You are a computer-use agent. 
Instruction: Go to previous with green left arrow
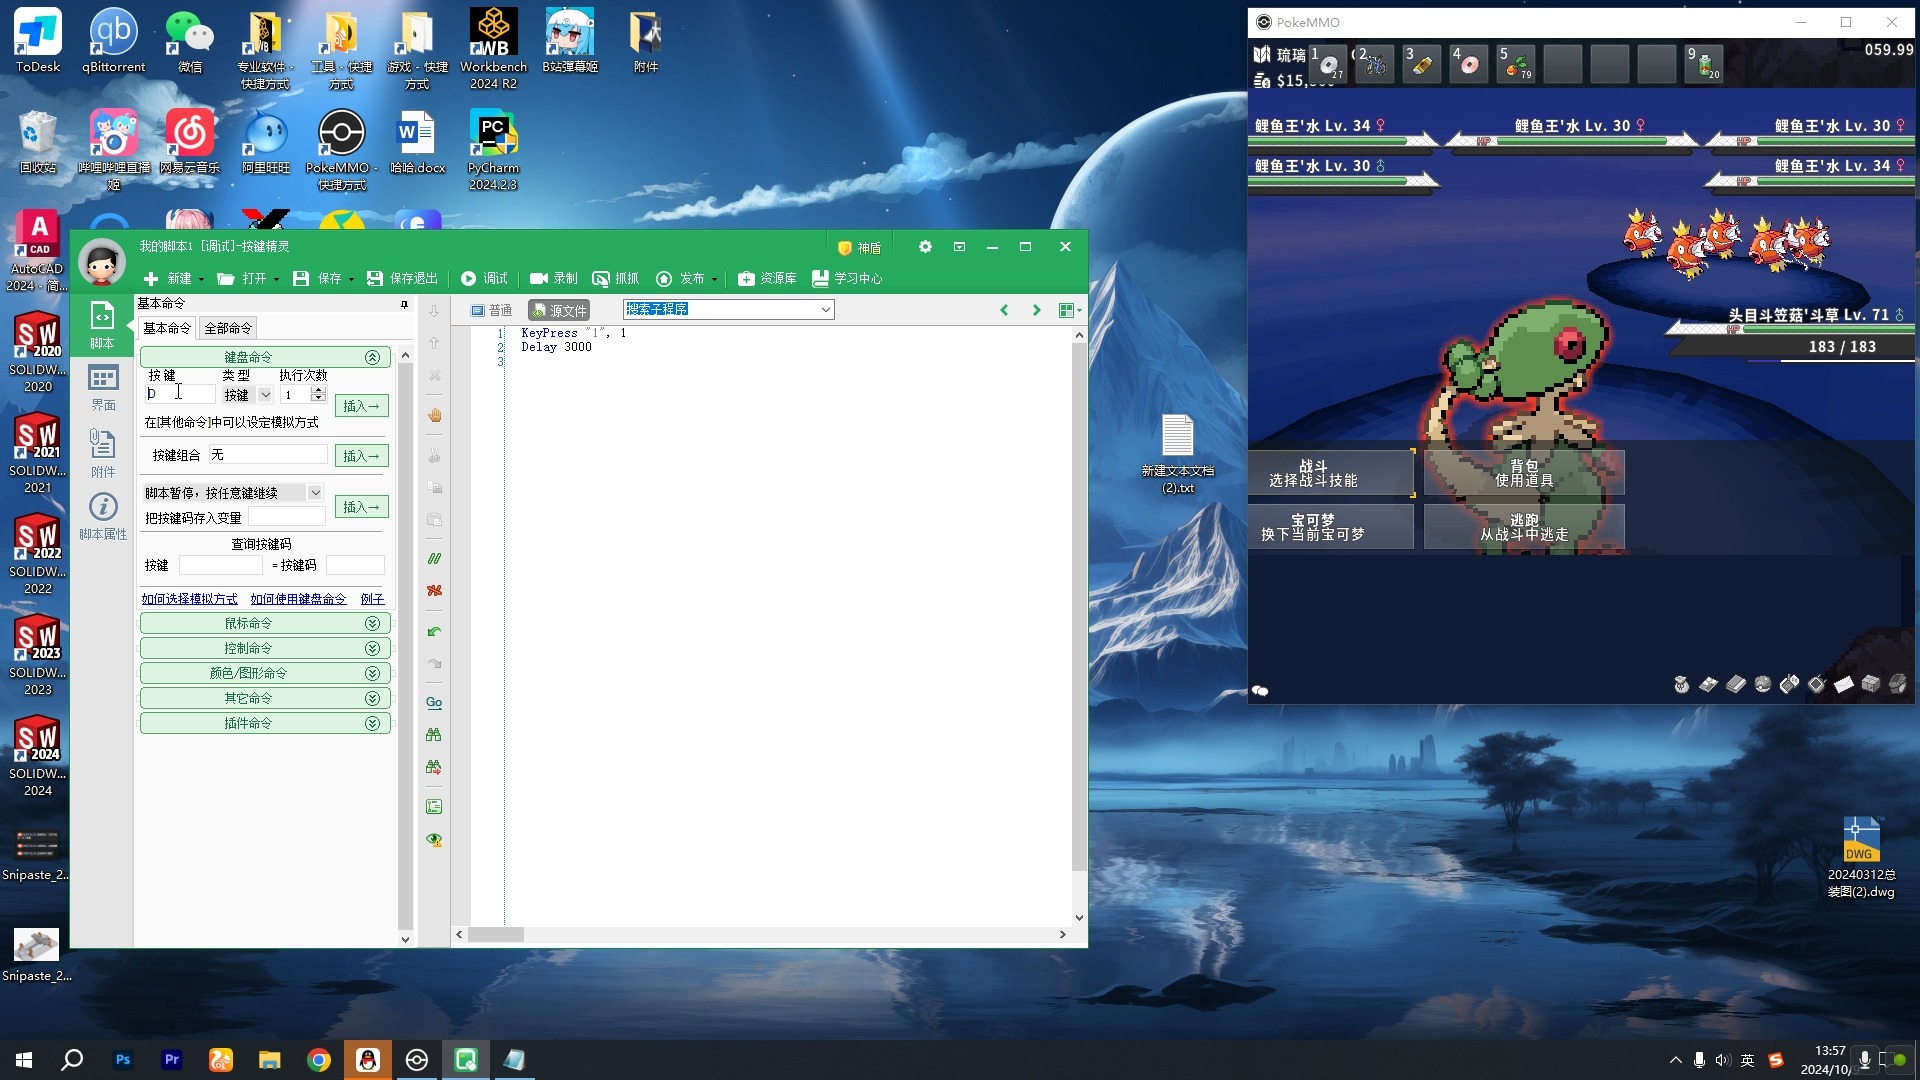coord(1004,310)
